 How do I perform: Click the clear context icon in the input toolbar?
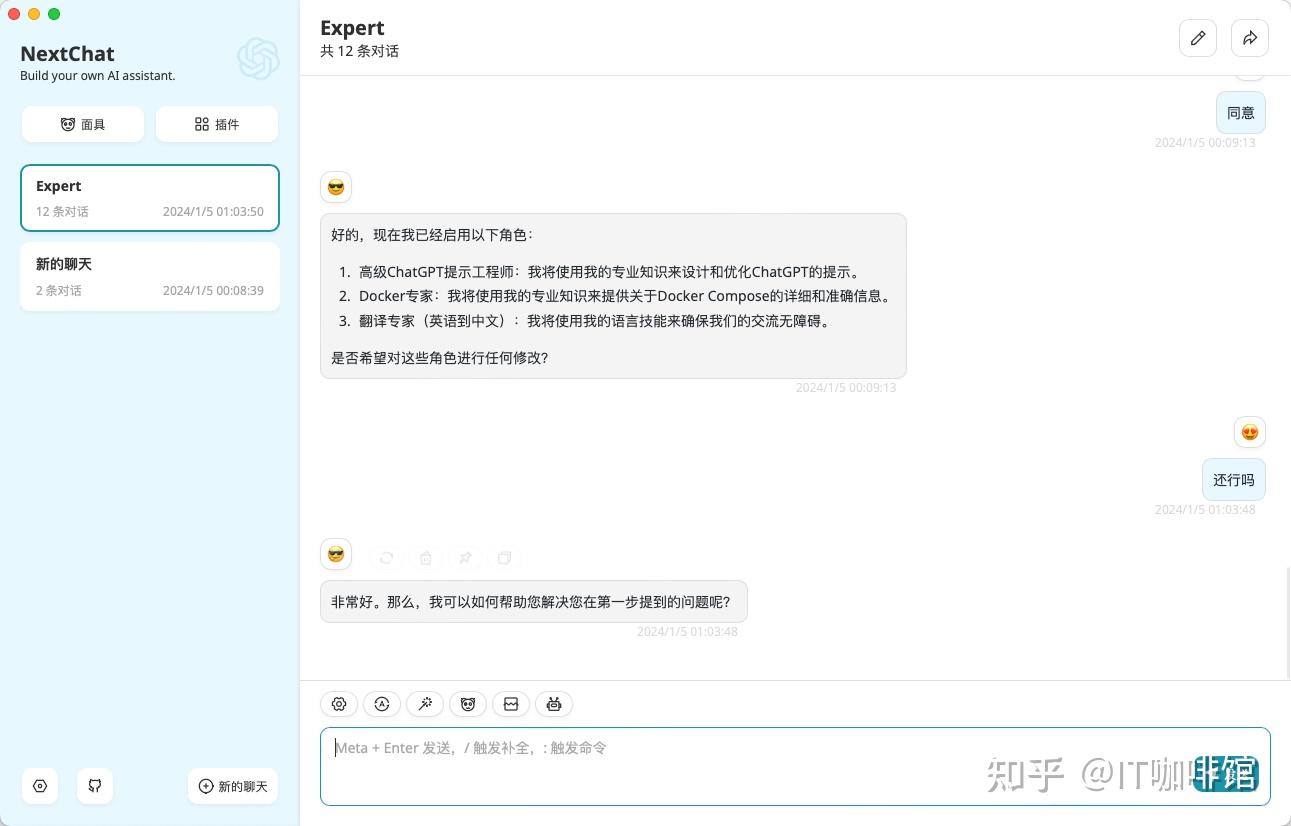click(x=511, y=704)
